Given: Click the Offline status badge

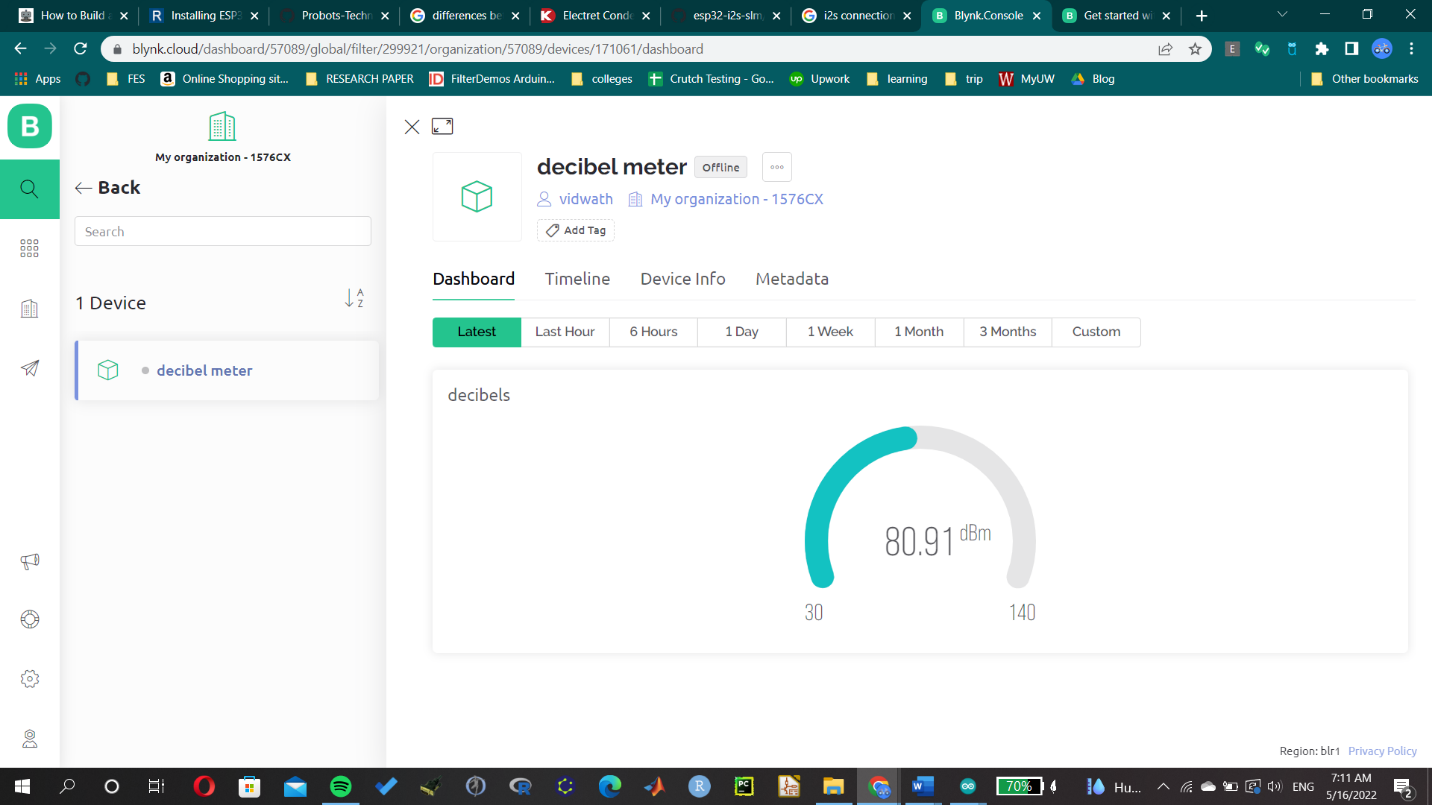Looking at the screenshot, I should (721, 167).
